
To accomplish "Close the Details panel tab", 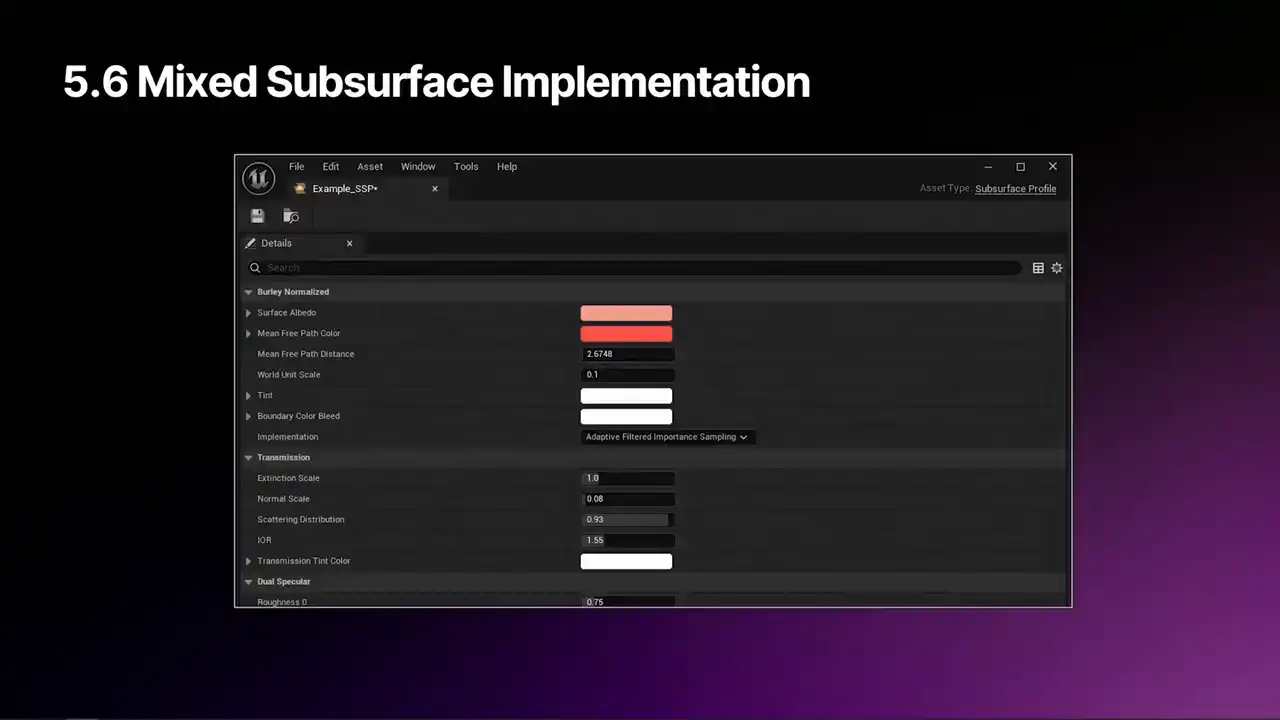I will [x=349, y=243].
